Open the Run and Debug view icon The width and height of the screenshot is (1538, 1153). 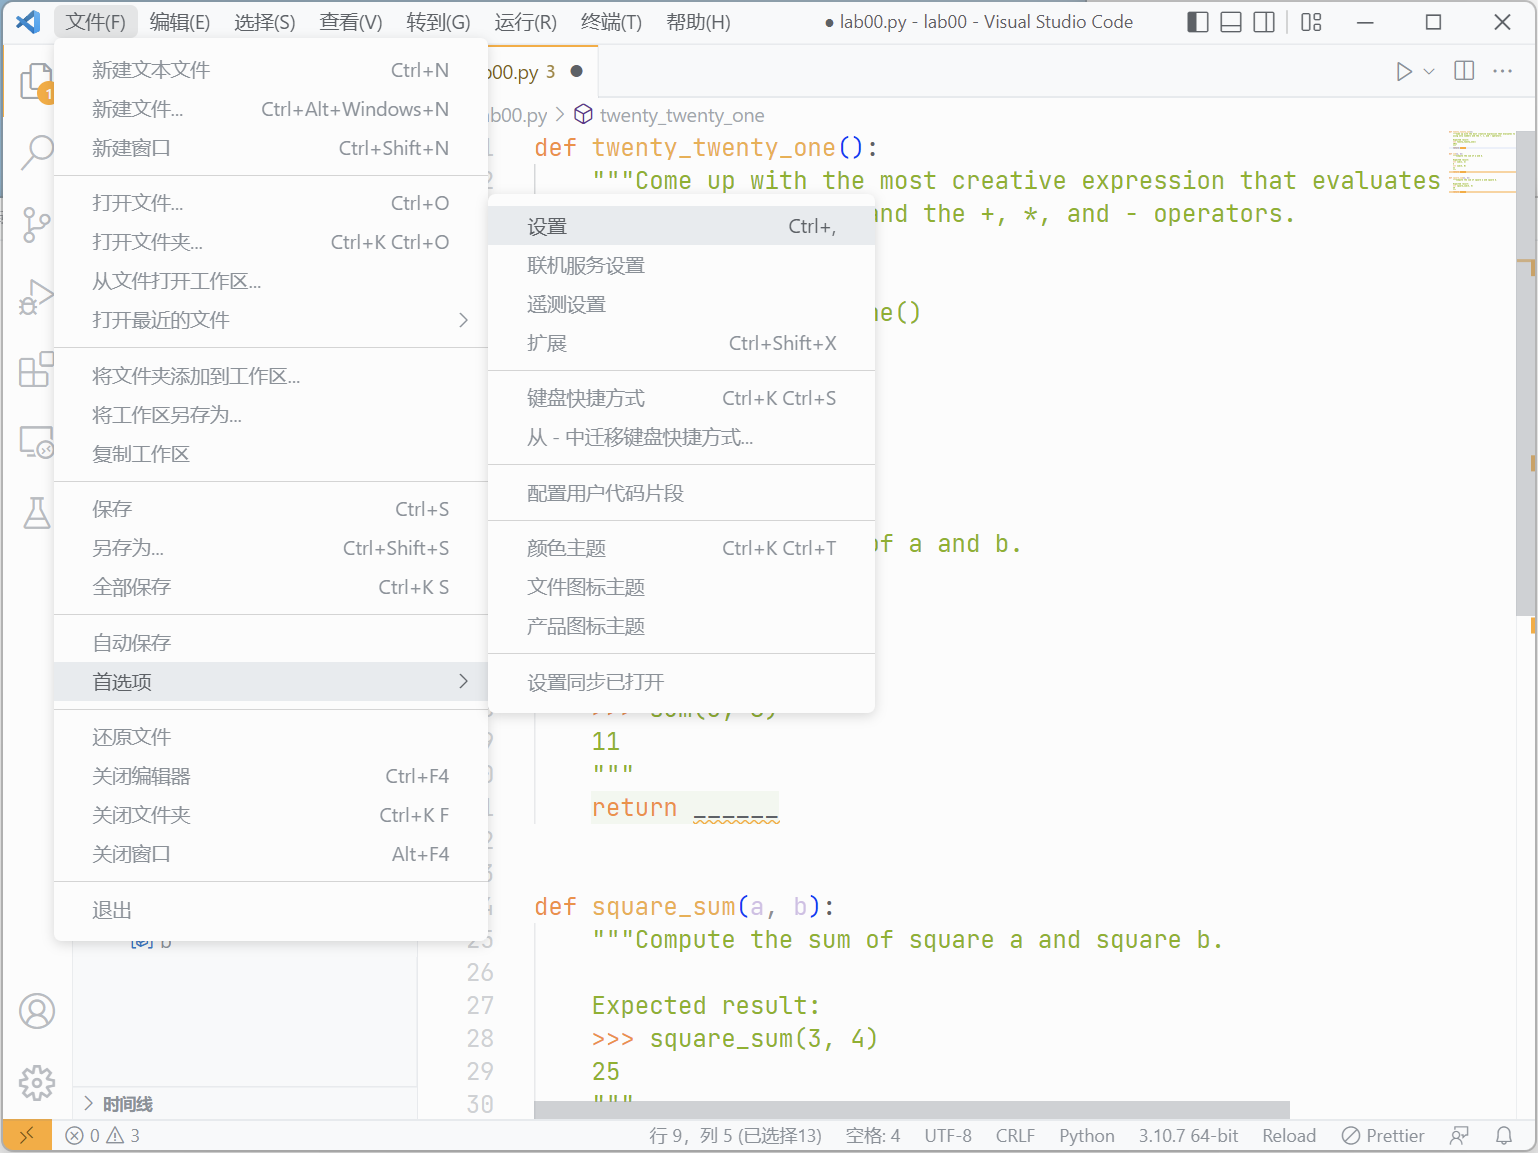(36, 297)
